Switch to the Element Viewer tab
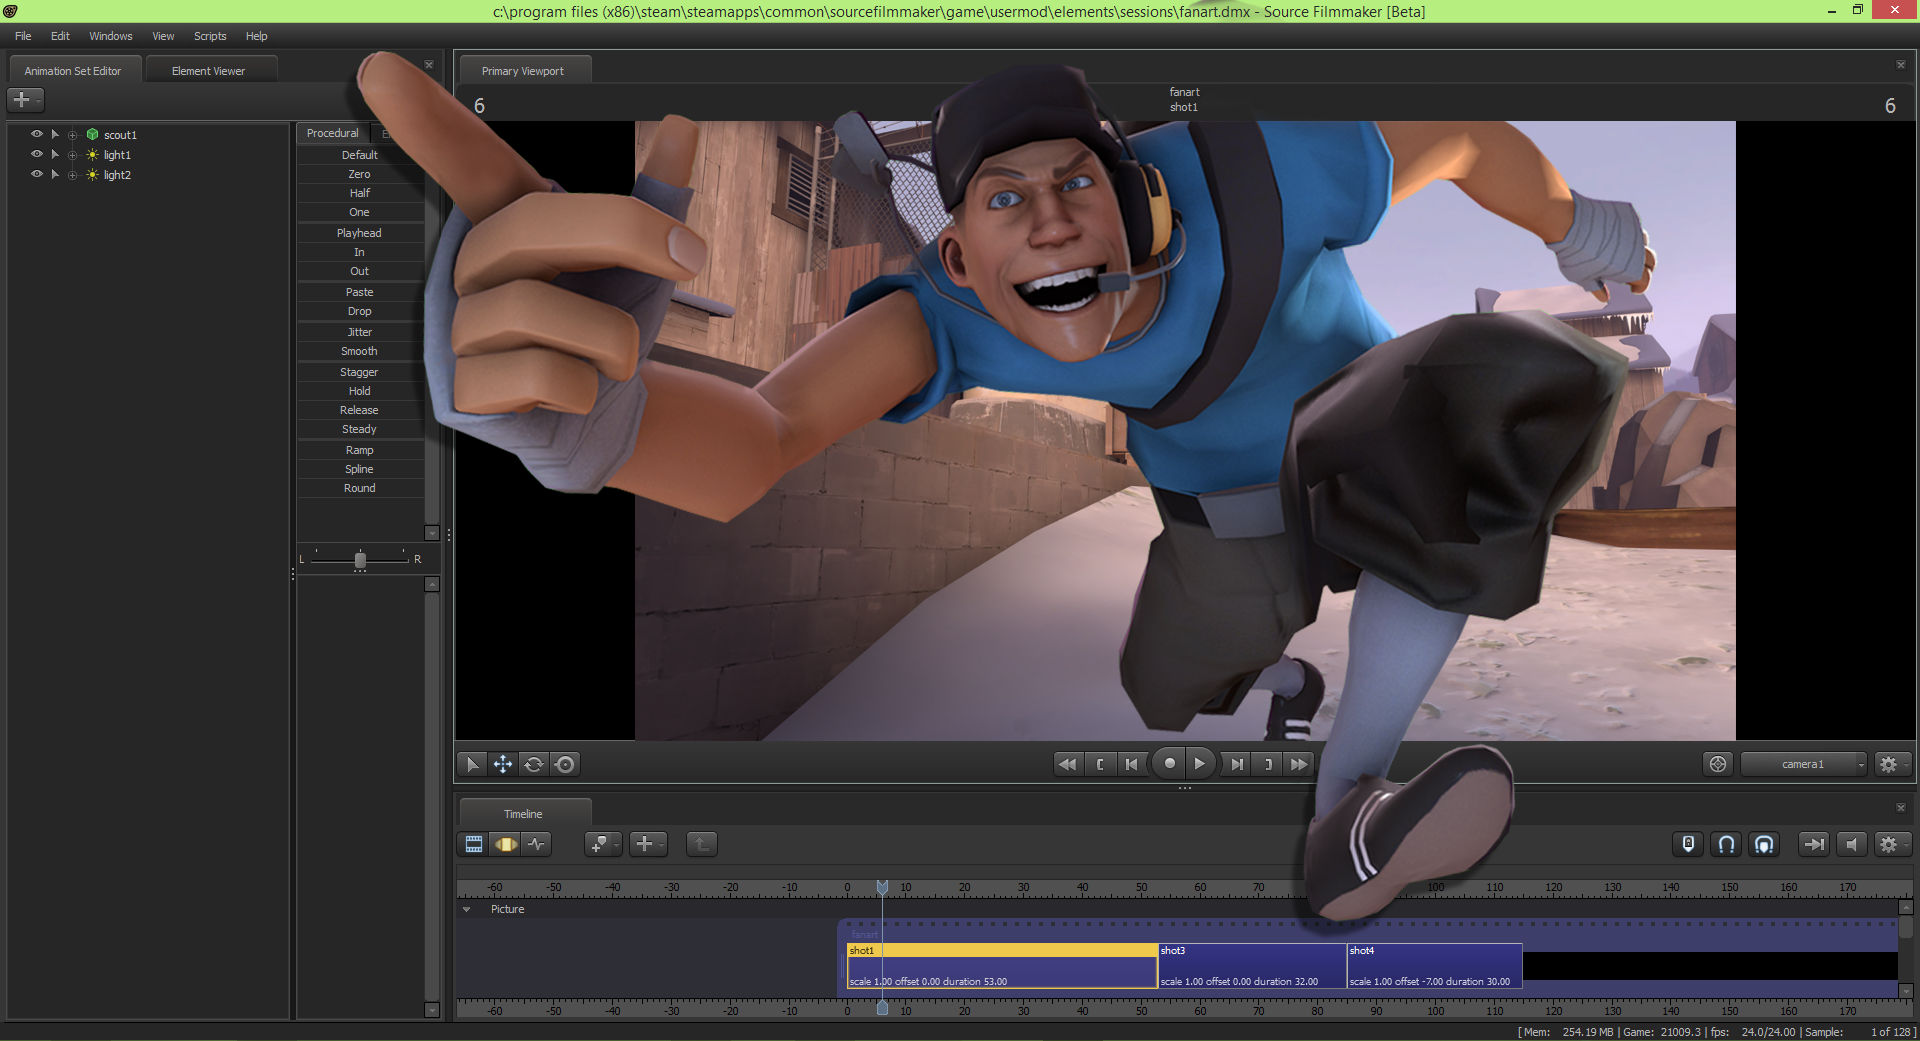The width and height of the screenshot is (1920, 1041). 208,71
